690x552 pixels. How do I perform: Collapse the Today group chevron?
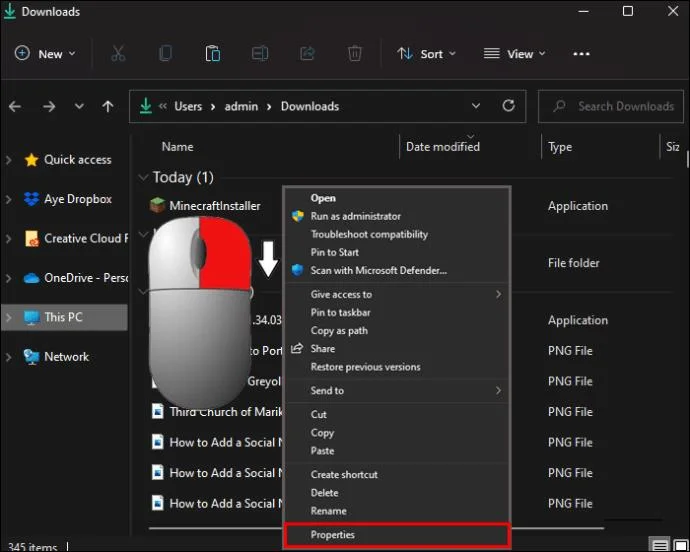[x=143, y=177]
